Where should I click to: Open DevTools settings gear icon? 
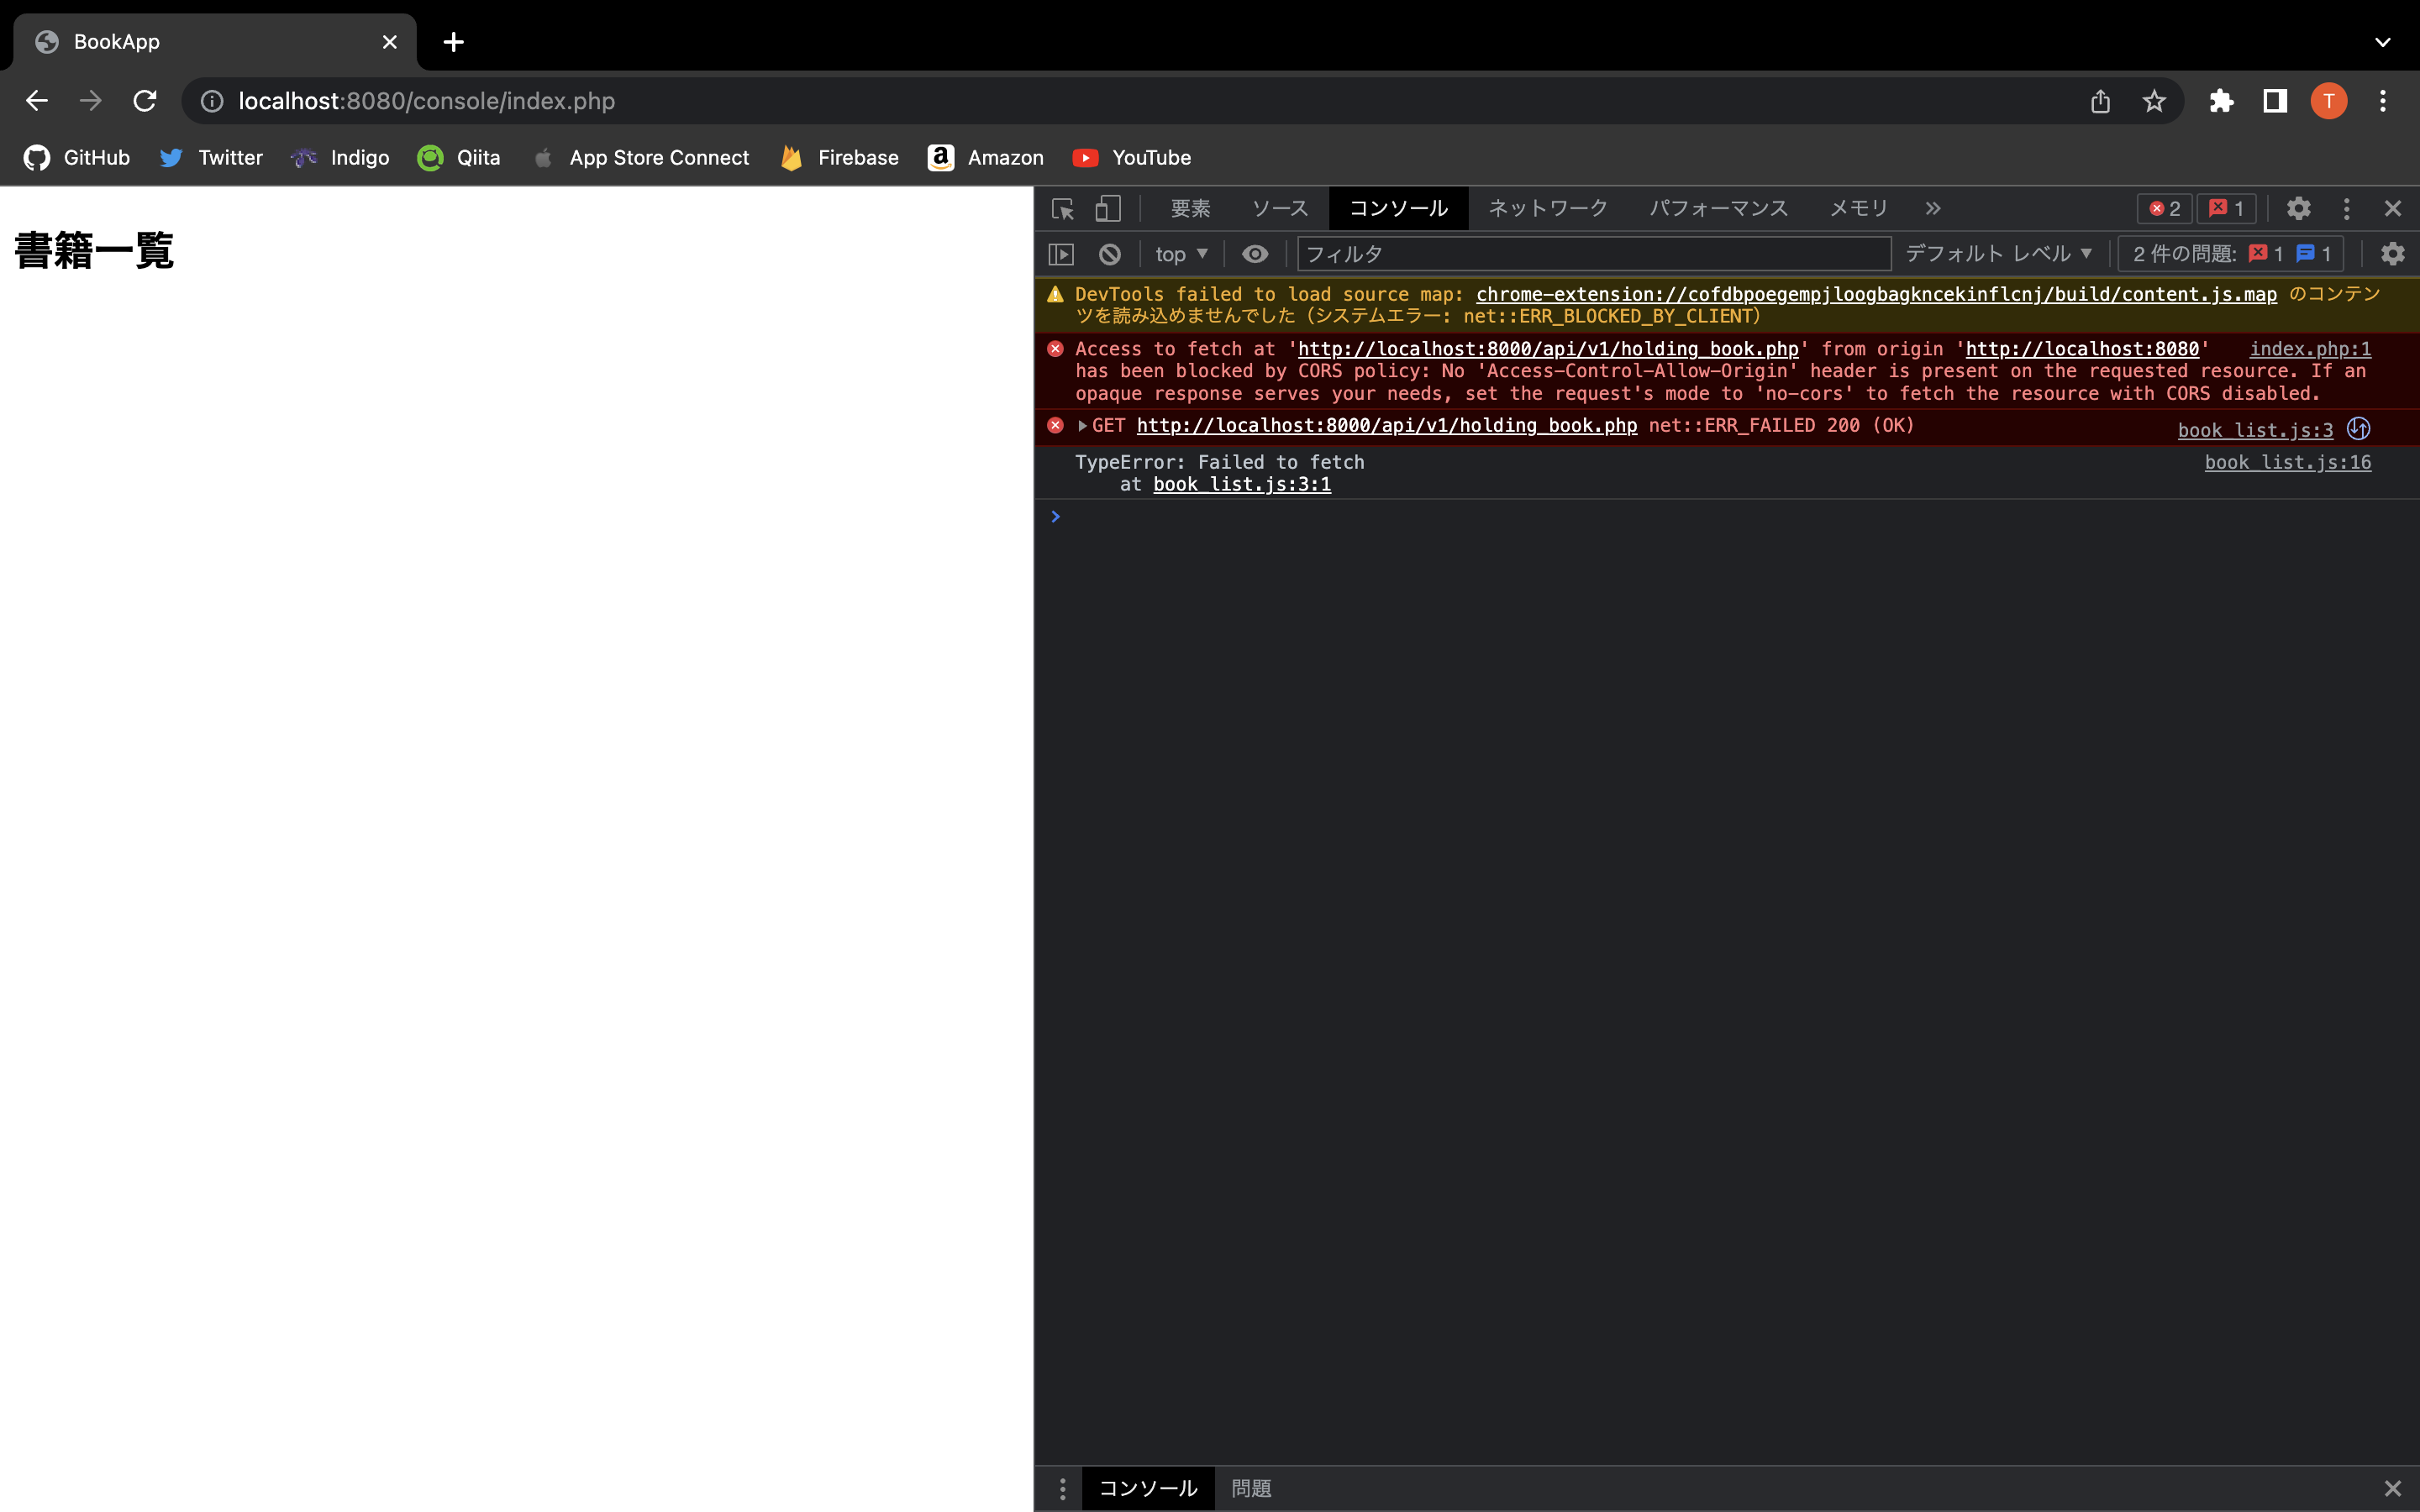2298,209
